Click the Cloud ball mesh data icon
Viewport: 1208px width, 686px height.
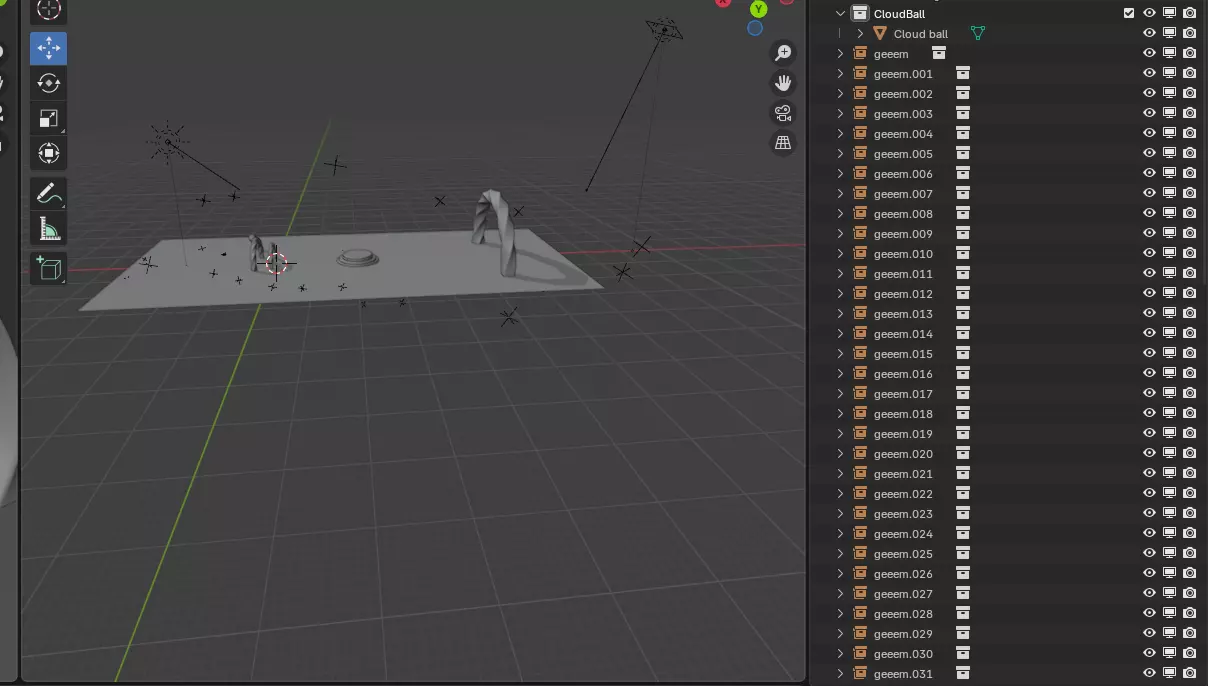978,34
